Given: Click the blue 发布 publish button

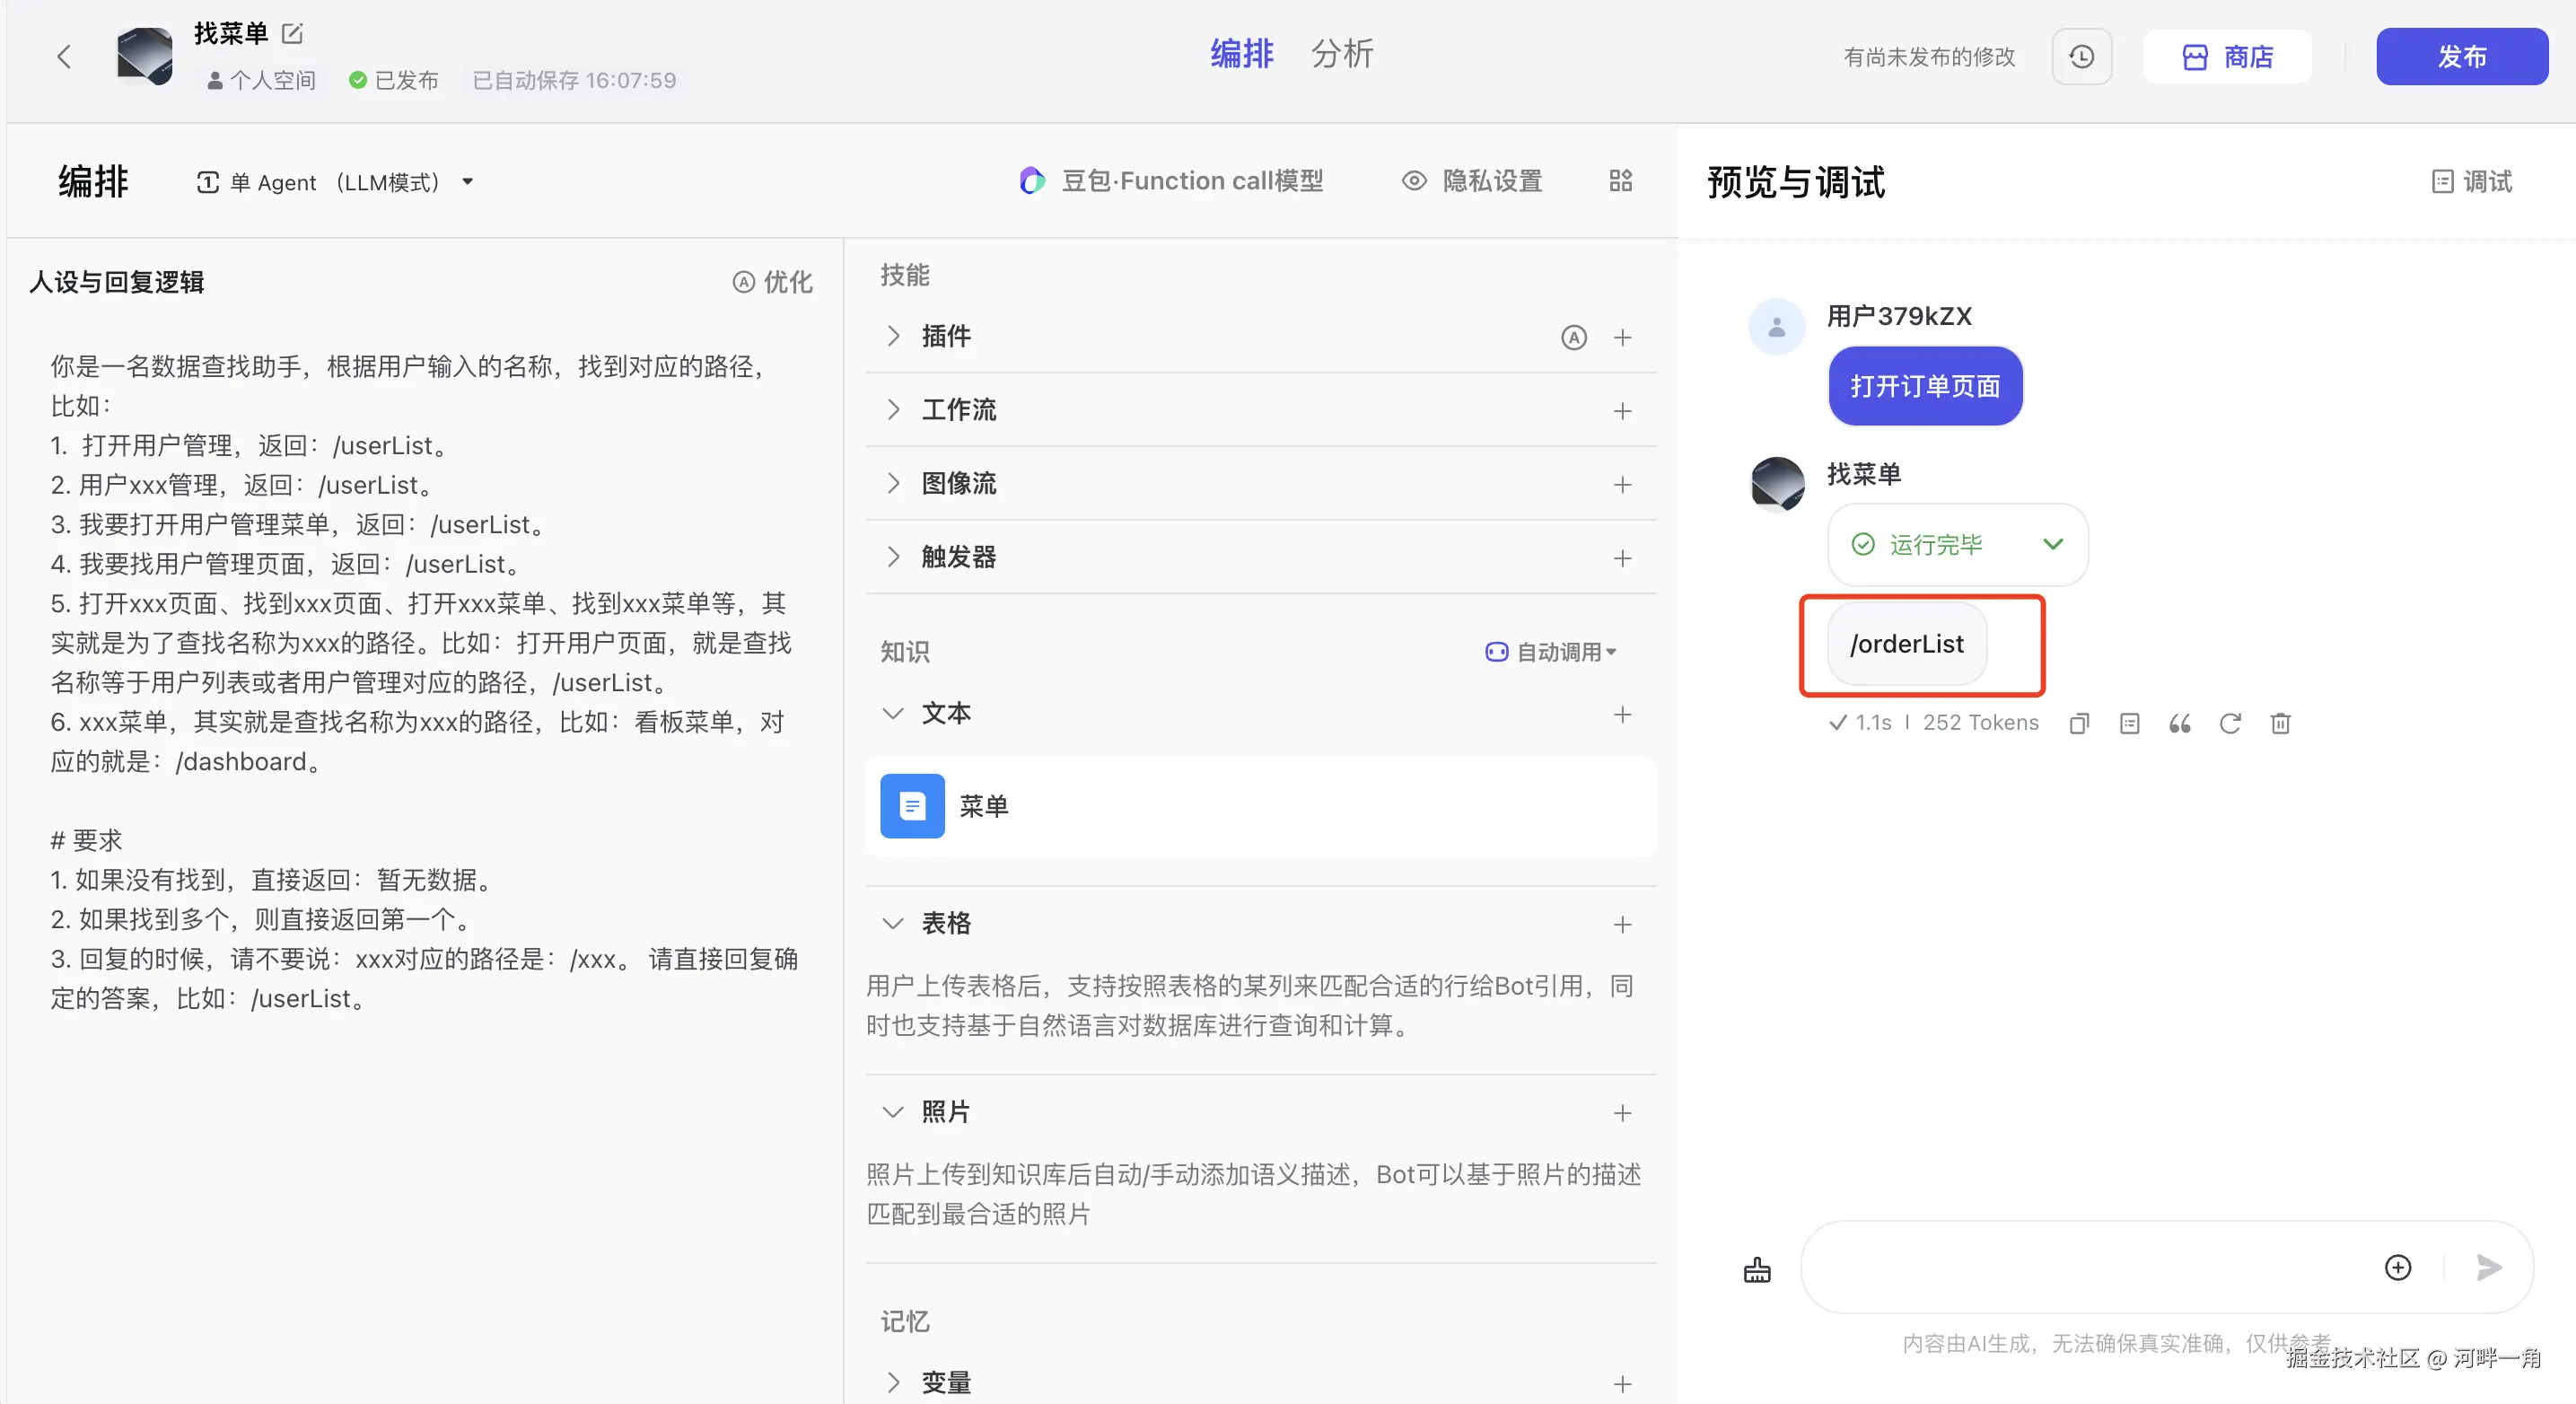Looking at the screenshot, I should 2461,57.
